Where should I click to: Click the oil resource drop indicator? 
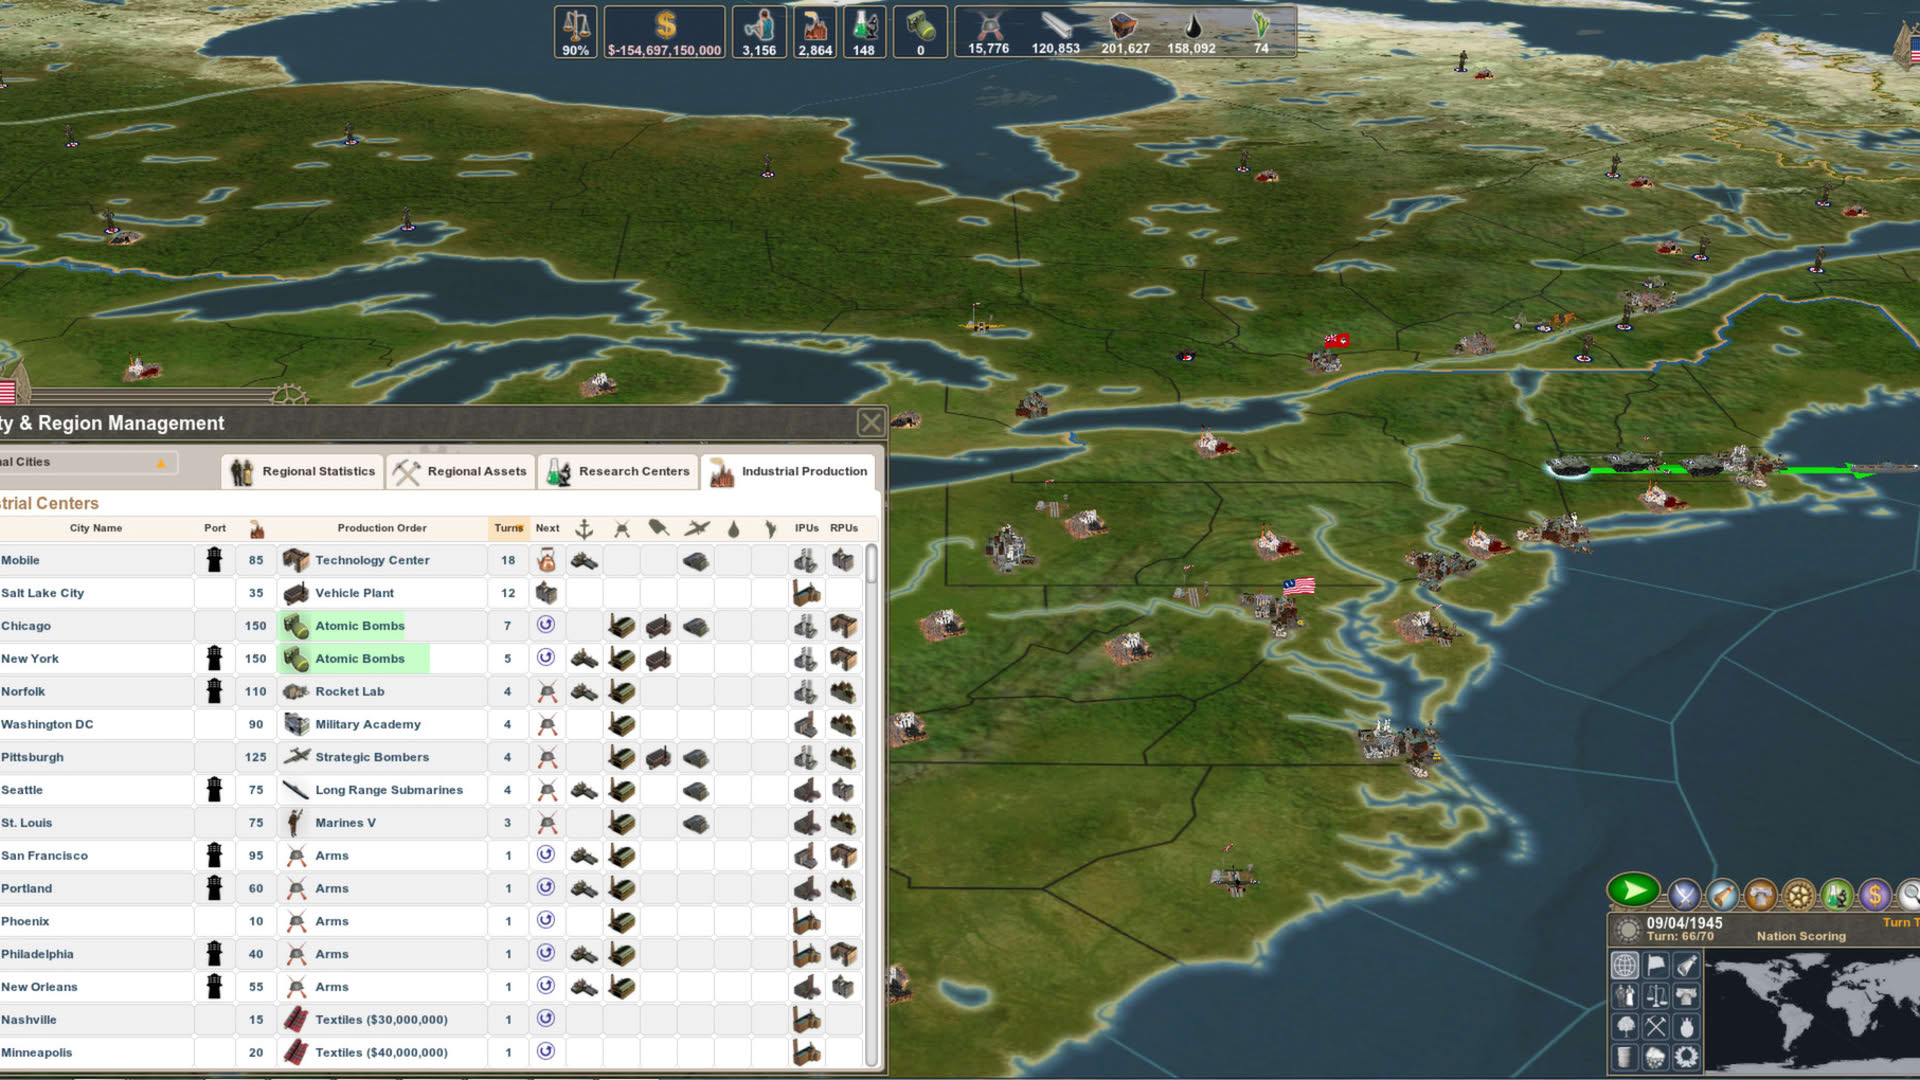point(1192,32)
